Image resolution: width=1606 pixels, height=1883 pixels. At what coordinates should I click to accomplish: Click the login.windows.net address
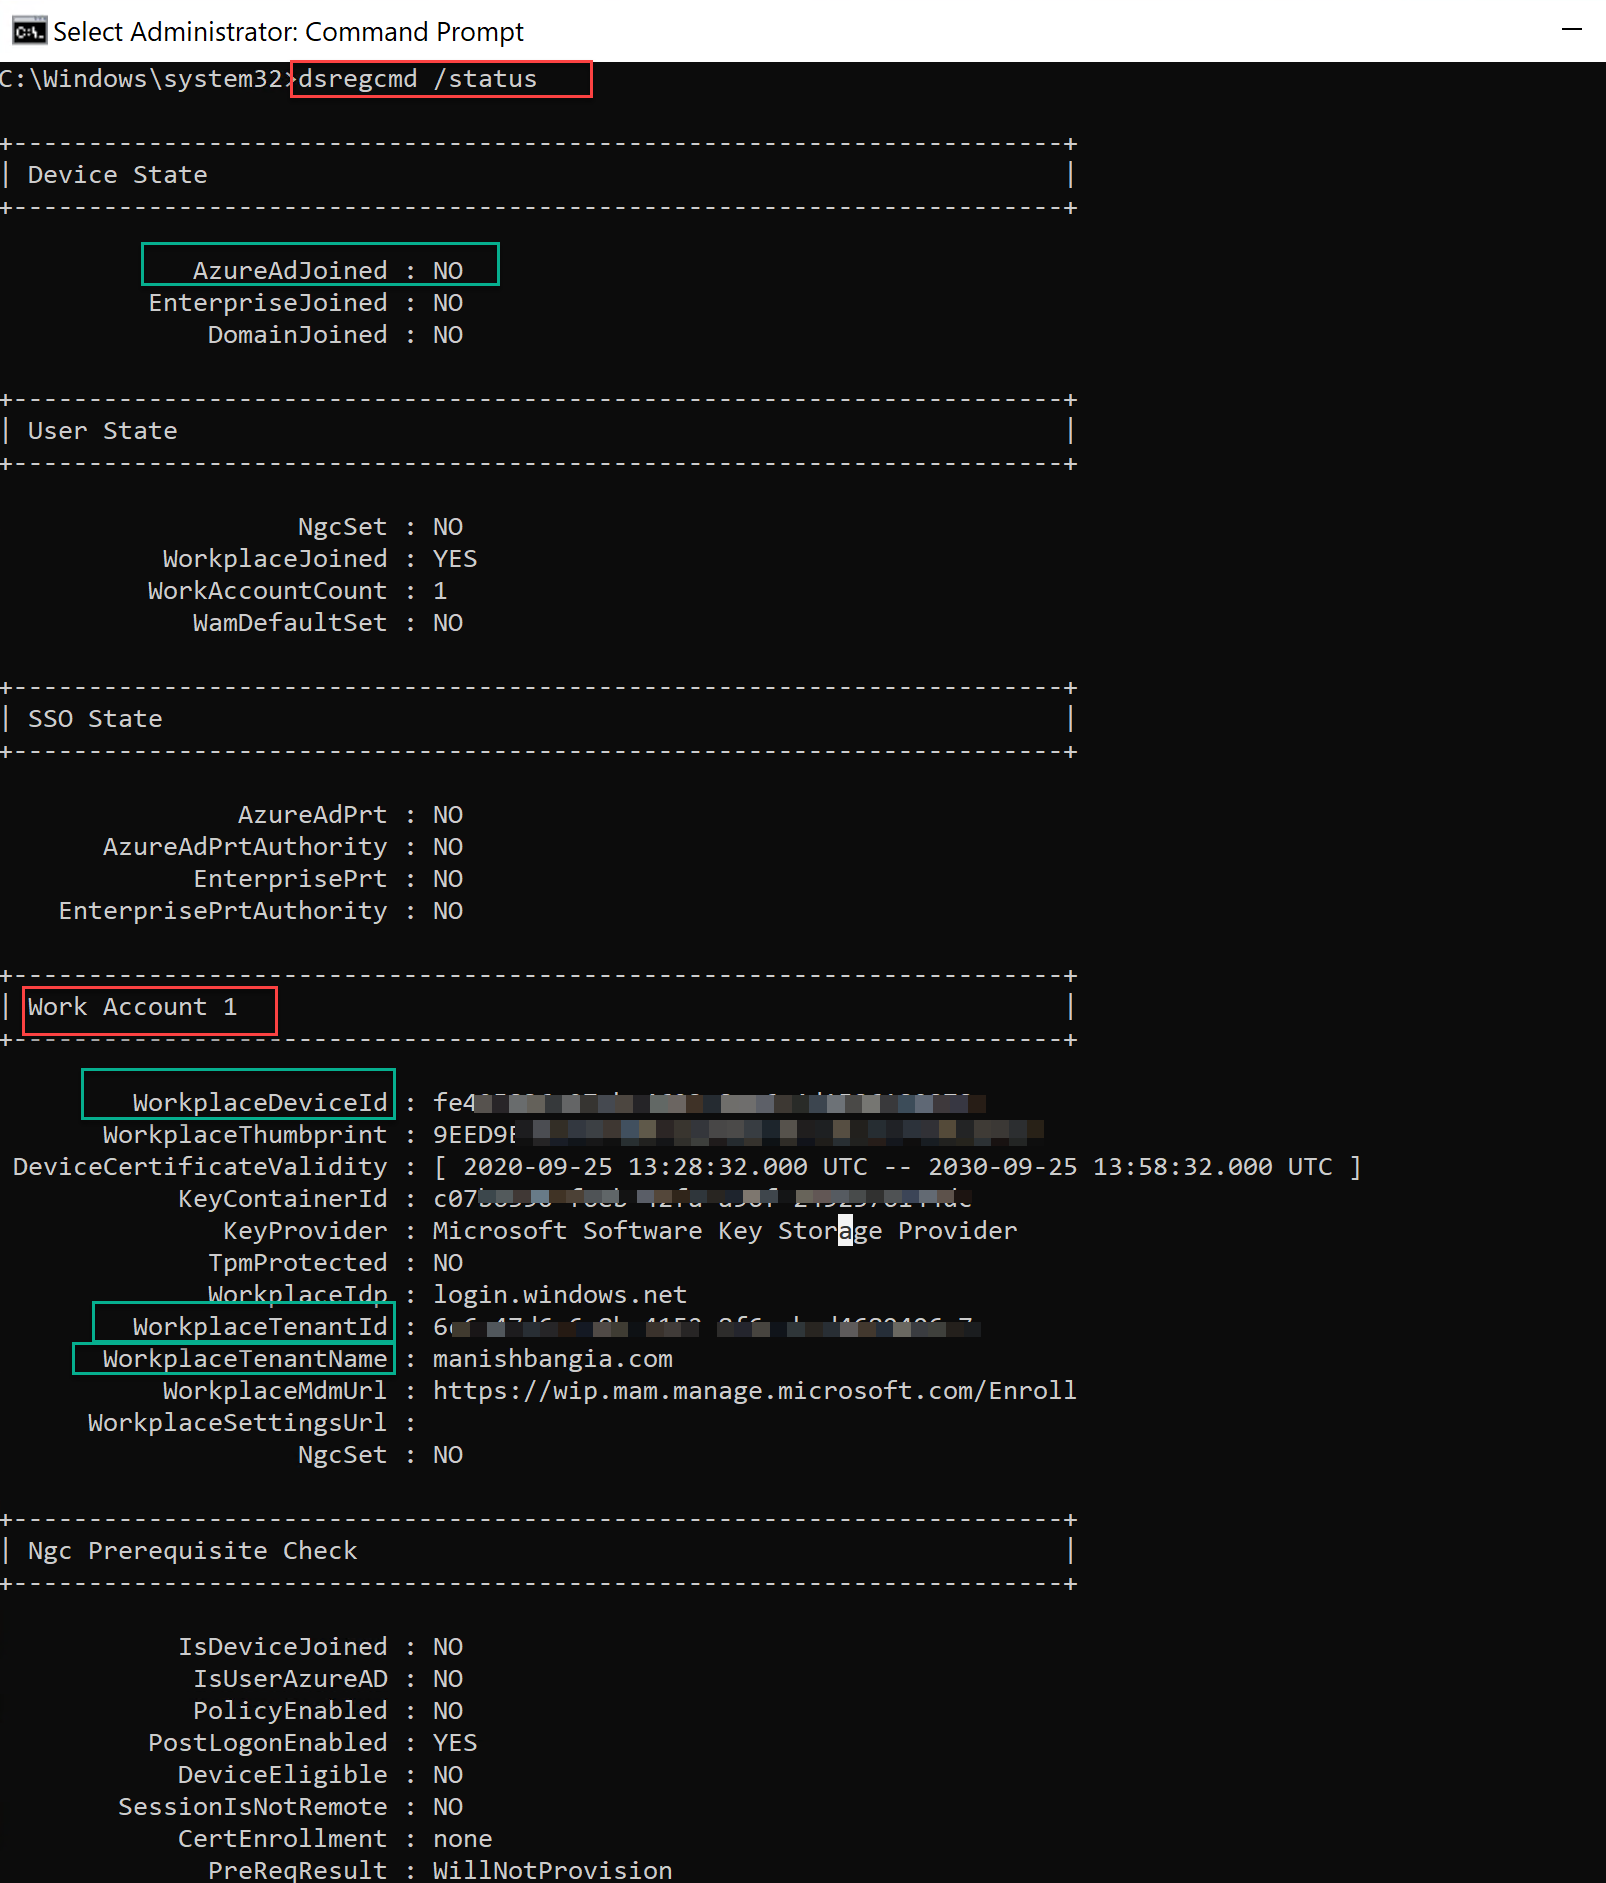pyautogui.click(x=559, y=1295)
